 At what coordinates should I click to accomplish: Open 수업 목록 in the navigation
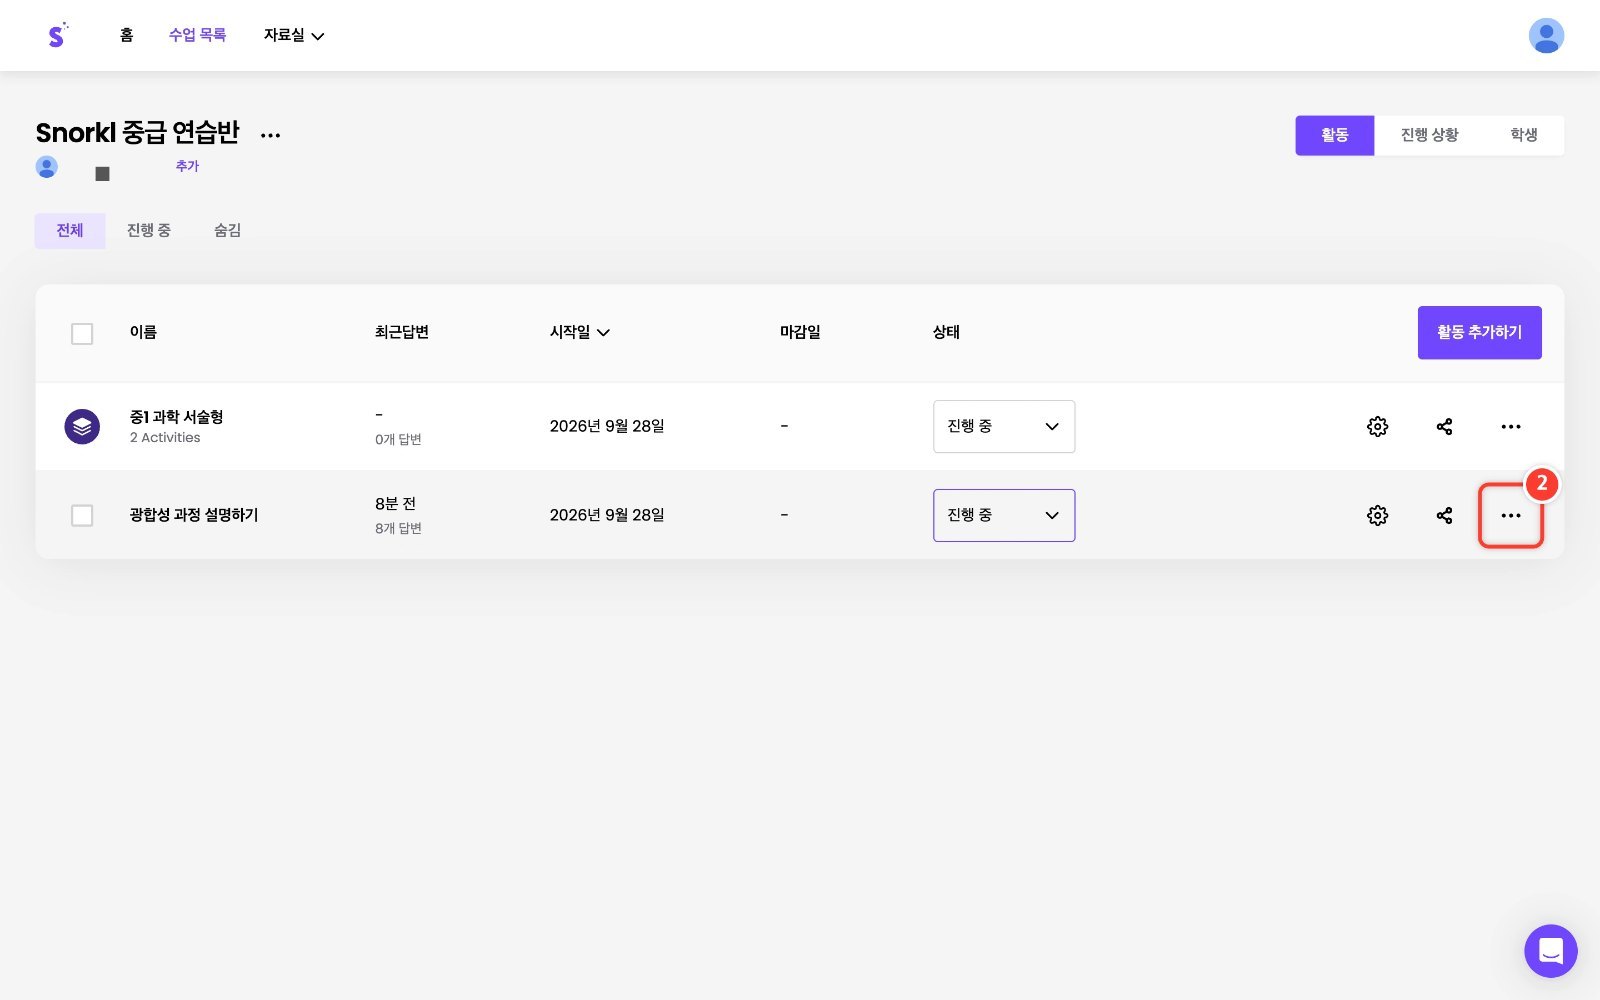point(197,35)
